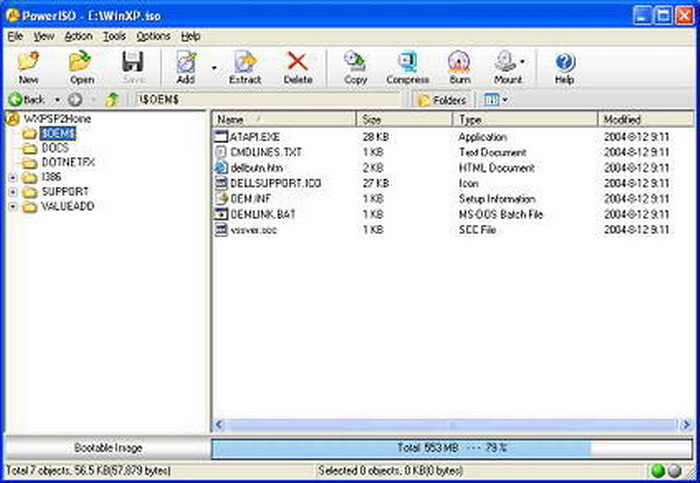Go up one folder level icon

coord(112,100)
